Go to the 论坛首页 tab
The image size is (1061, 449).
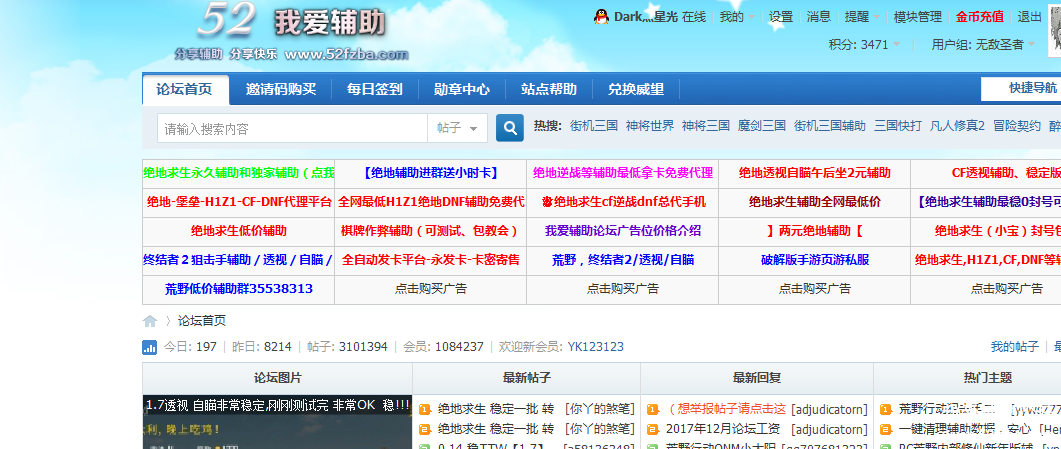click(185, 89)
